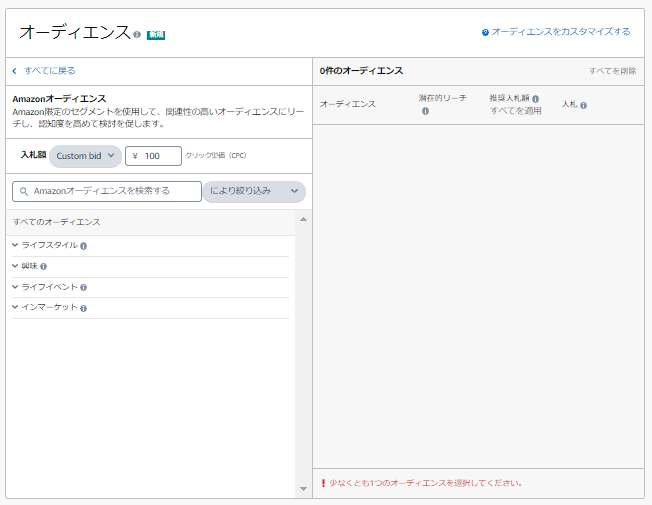Click scrollbar up arrow in audience list
The image size is (652, 505).
(304, 219)
